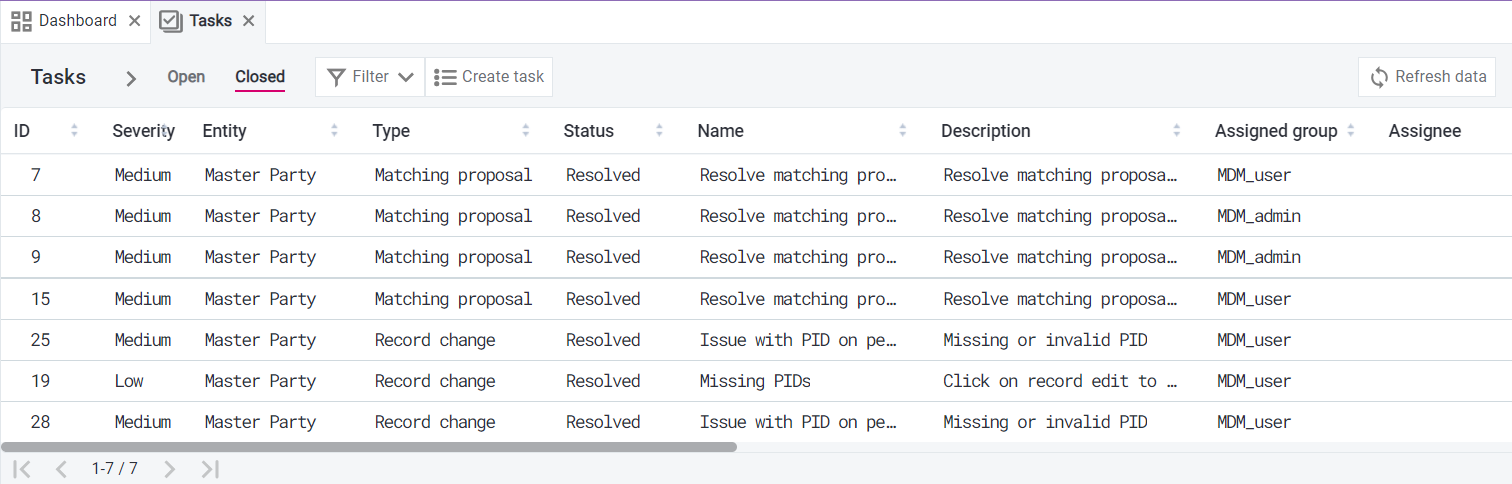This screenshot has width=1512, height=484.
Task: Jump to the last page of results
Action: tap(209, 469)
